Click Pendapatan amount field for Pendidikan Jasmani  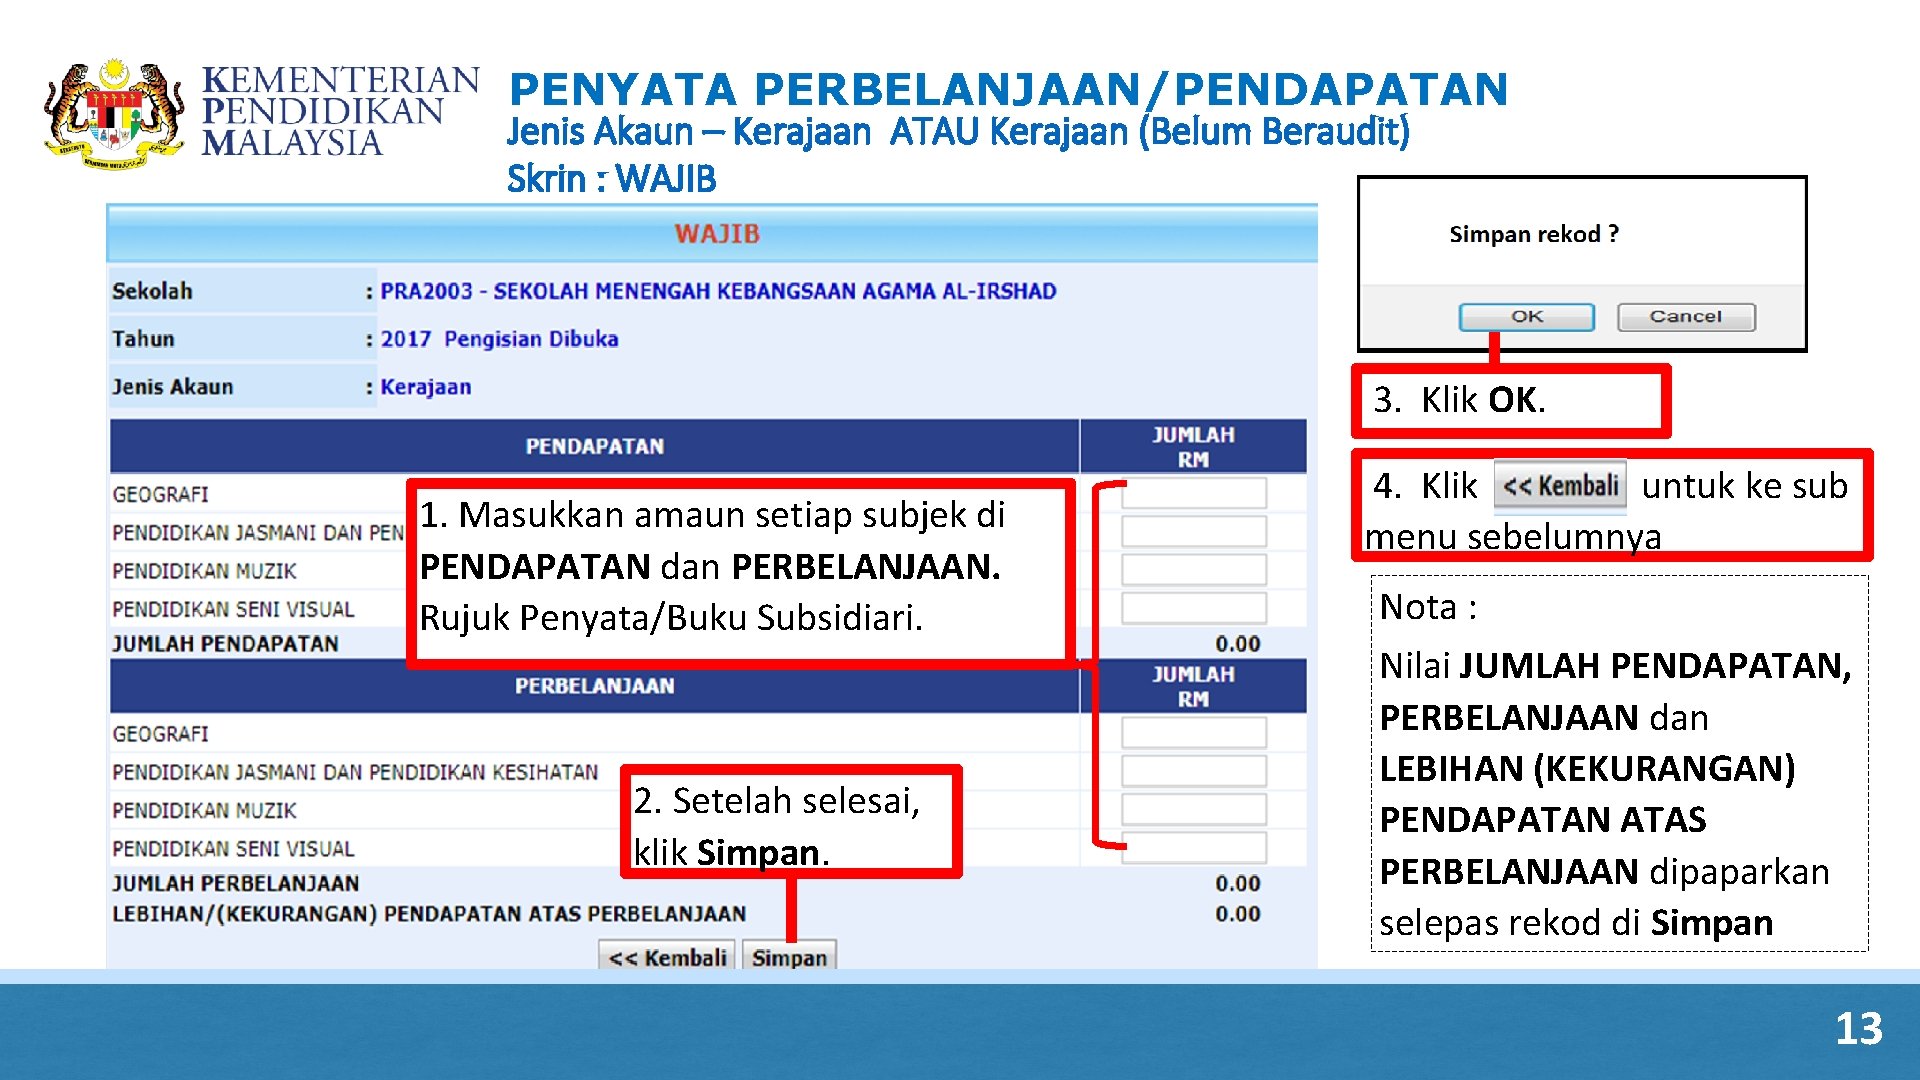(1193, 531)
